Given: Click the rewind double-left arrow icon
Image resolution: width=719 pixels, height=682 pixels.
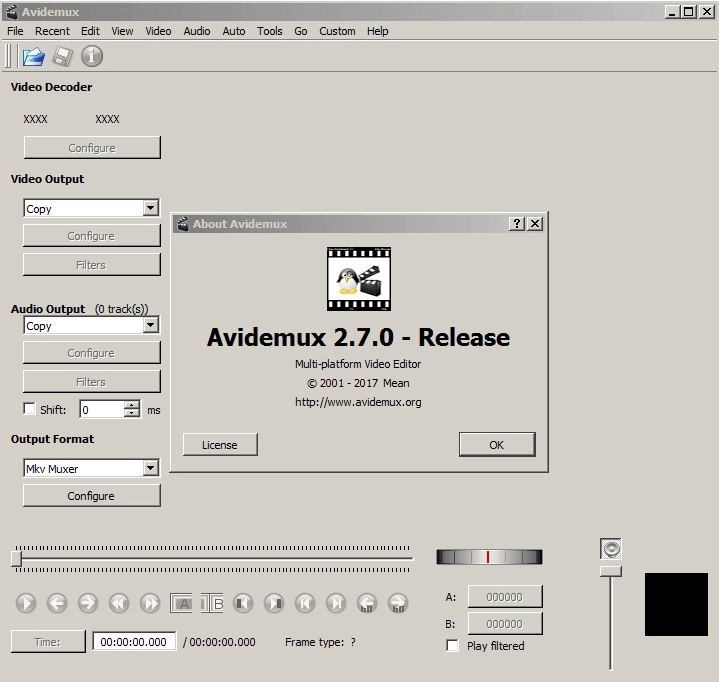Looking at the screenshot, I should pyautogui.click(x=119, y=603).
